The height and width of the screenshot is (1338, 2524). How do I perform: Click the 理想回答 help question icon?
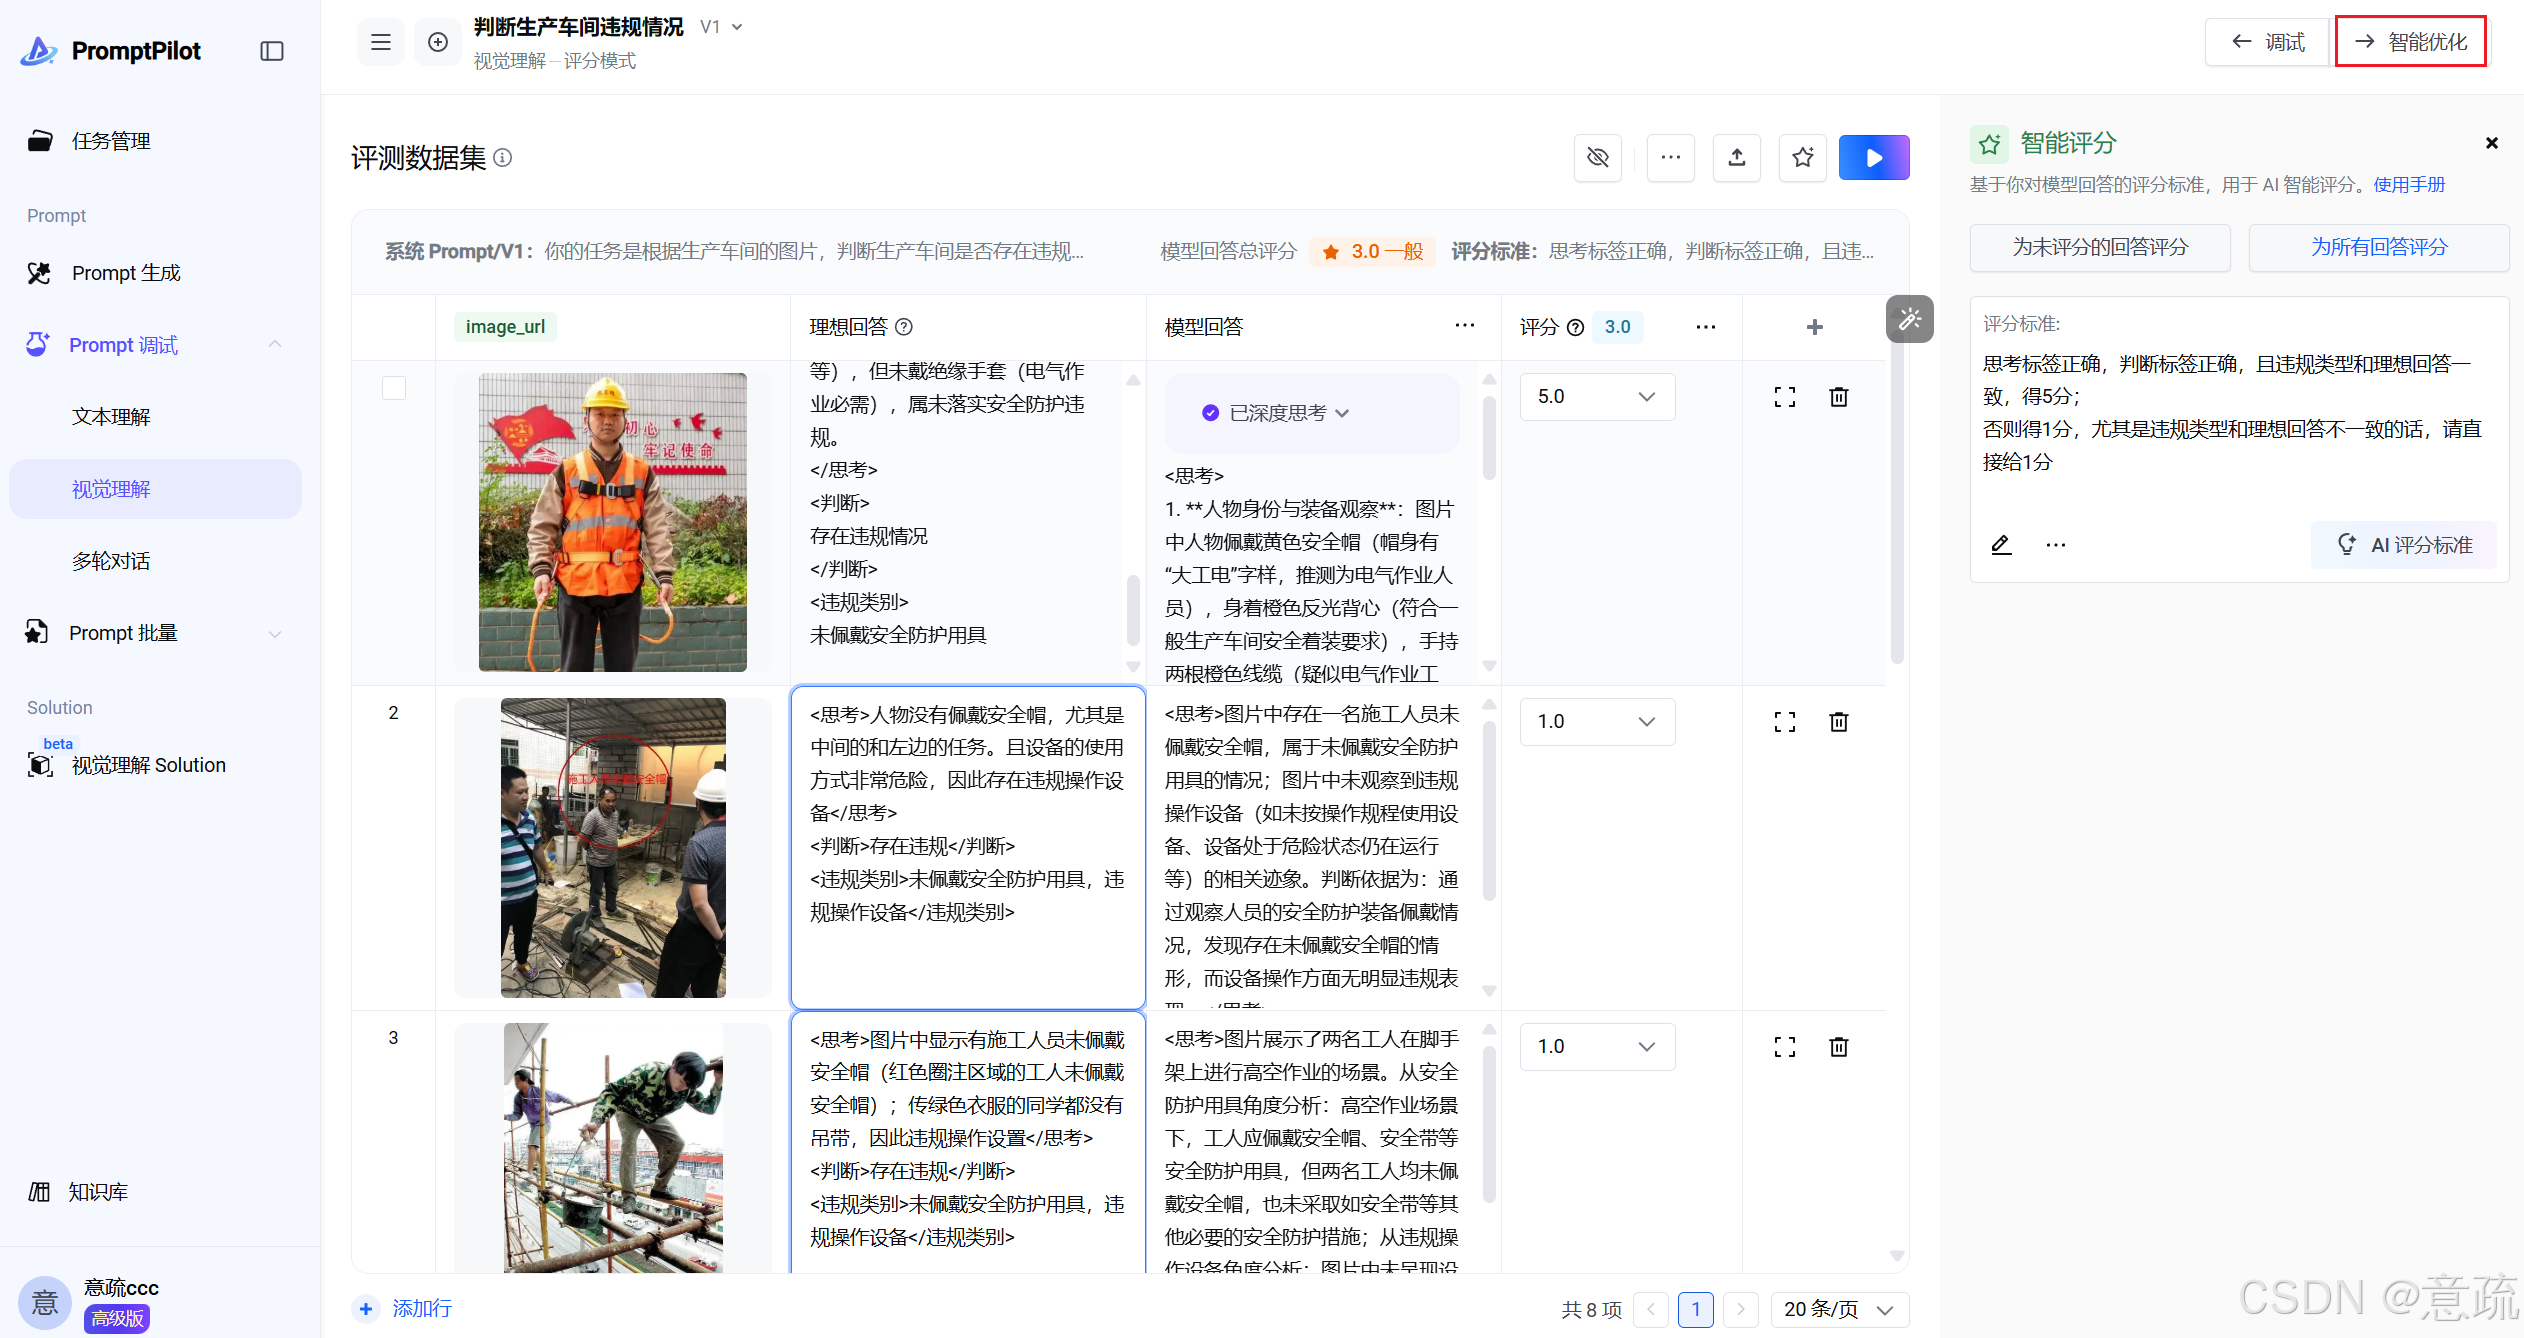click(904, 327)
